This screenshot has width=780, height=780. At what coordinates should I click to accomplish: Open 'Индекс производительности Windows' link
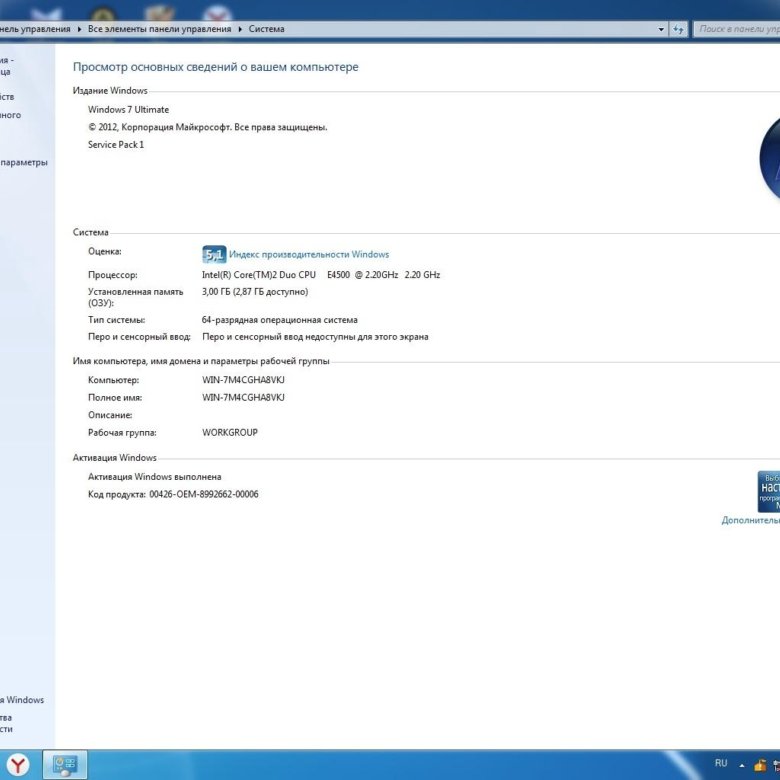[309, 254]
